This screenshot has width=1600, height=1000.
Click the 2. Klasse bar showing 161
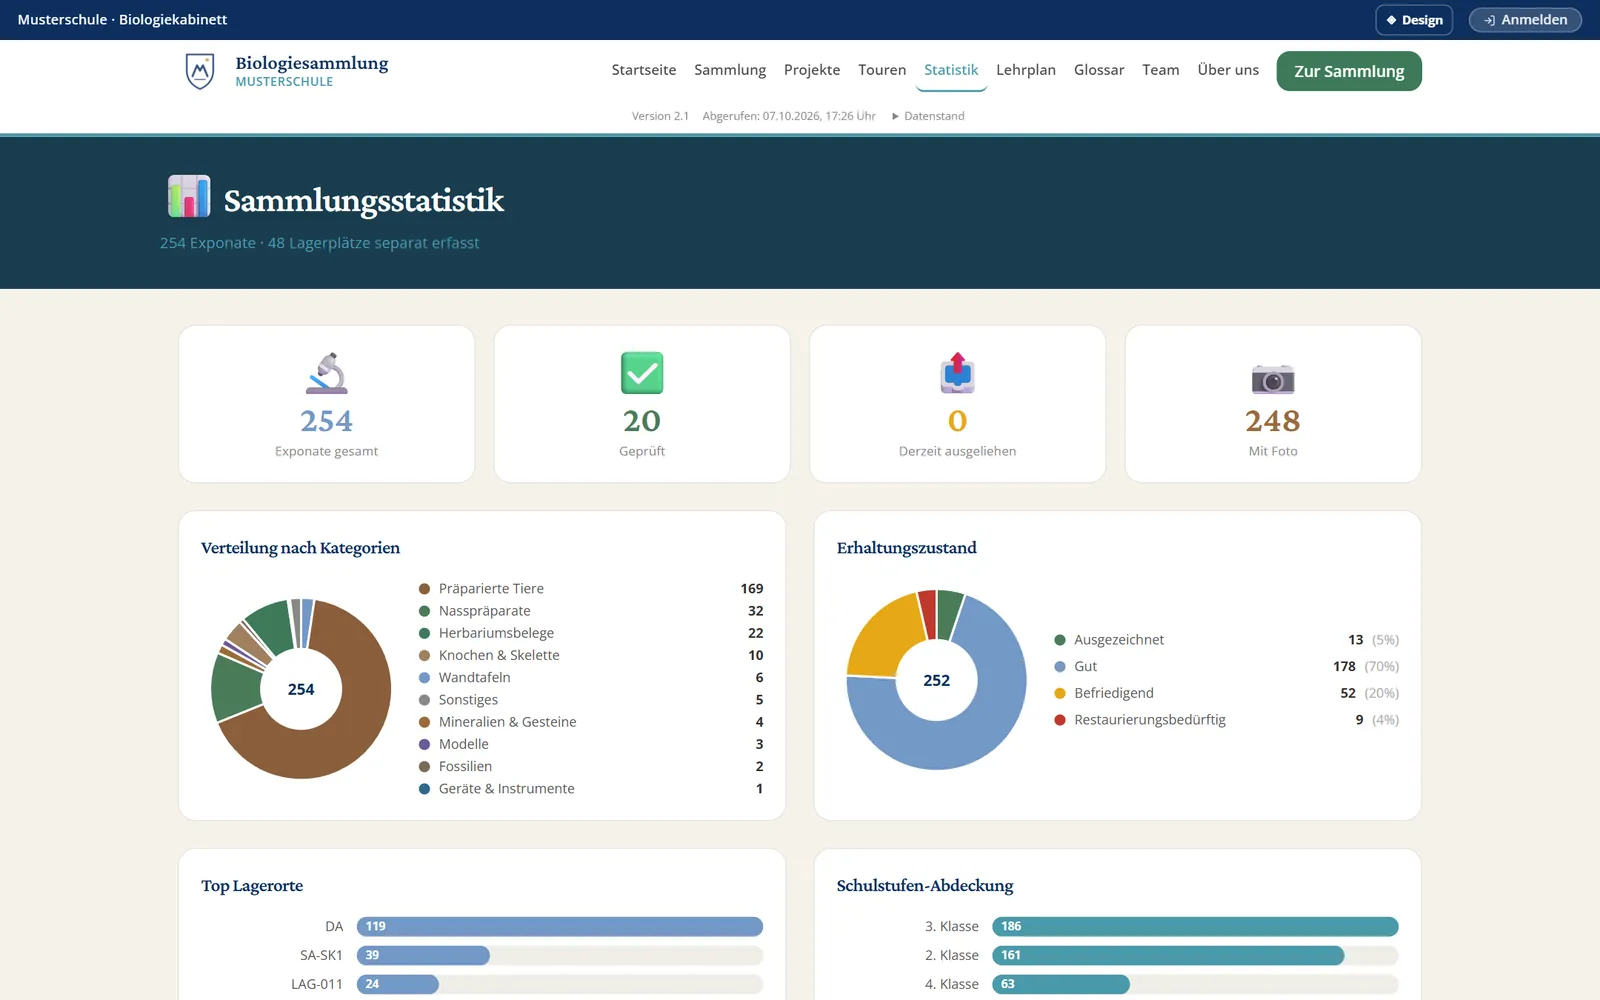(1168, 956)
